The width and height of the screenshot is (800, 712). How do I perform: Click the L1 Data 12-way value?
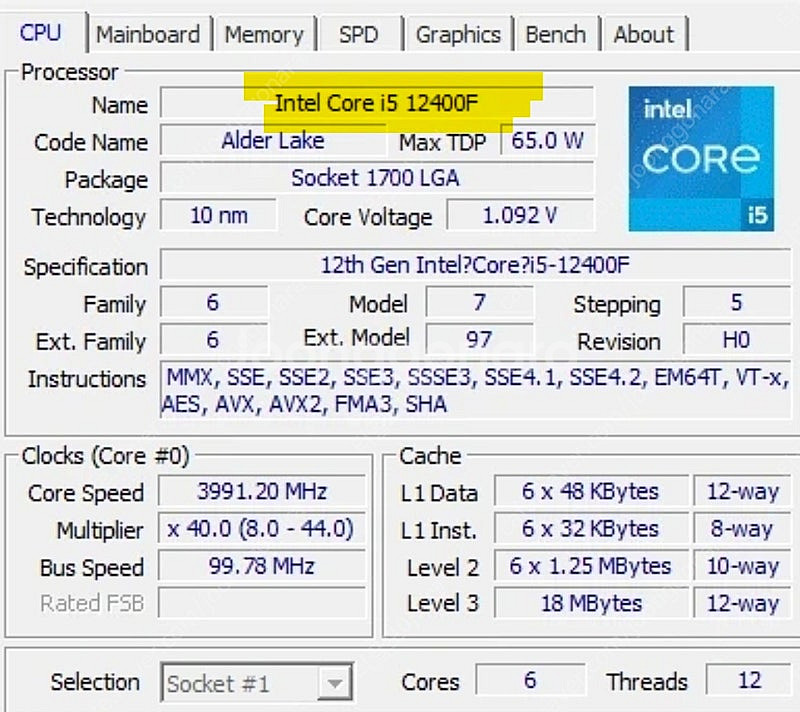click(743, 491)
